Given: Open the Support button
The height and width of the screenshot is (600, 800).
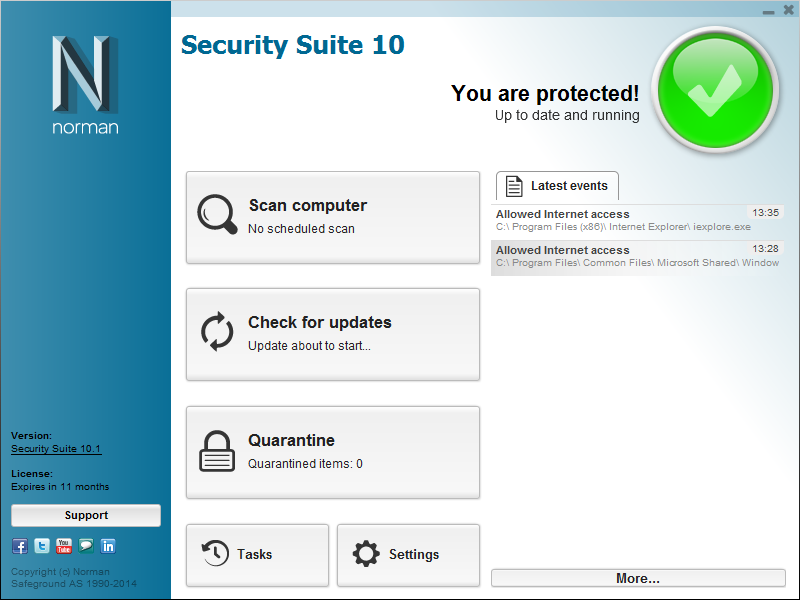Looking at the screenshot, I should click(x=86, y=515).
